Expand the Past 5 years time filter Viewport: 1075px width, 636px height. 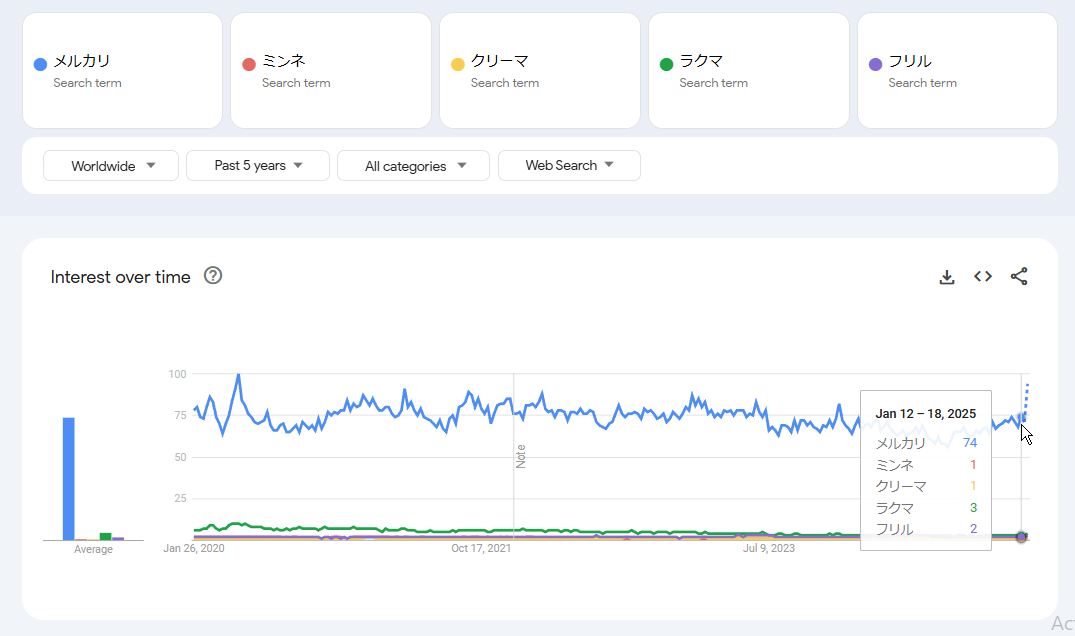click(258, 166)
